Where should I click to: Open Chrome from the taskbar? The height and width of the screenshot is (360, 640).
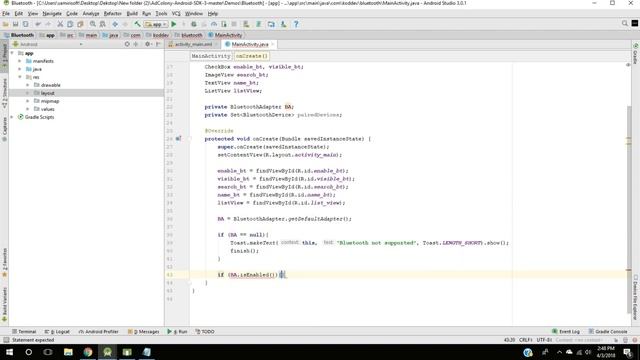(x=88, y=352)
